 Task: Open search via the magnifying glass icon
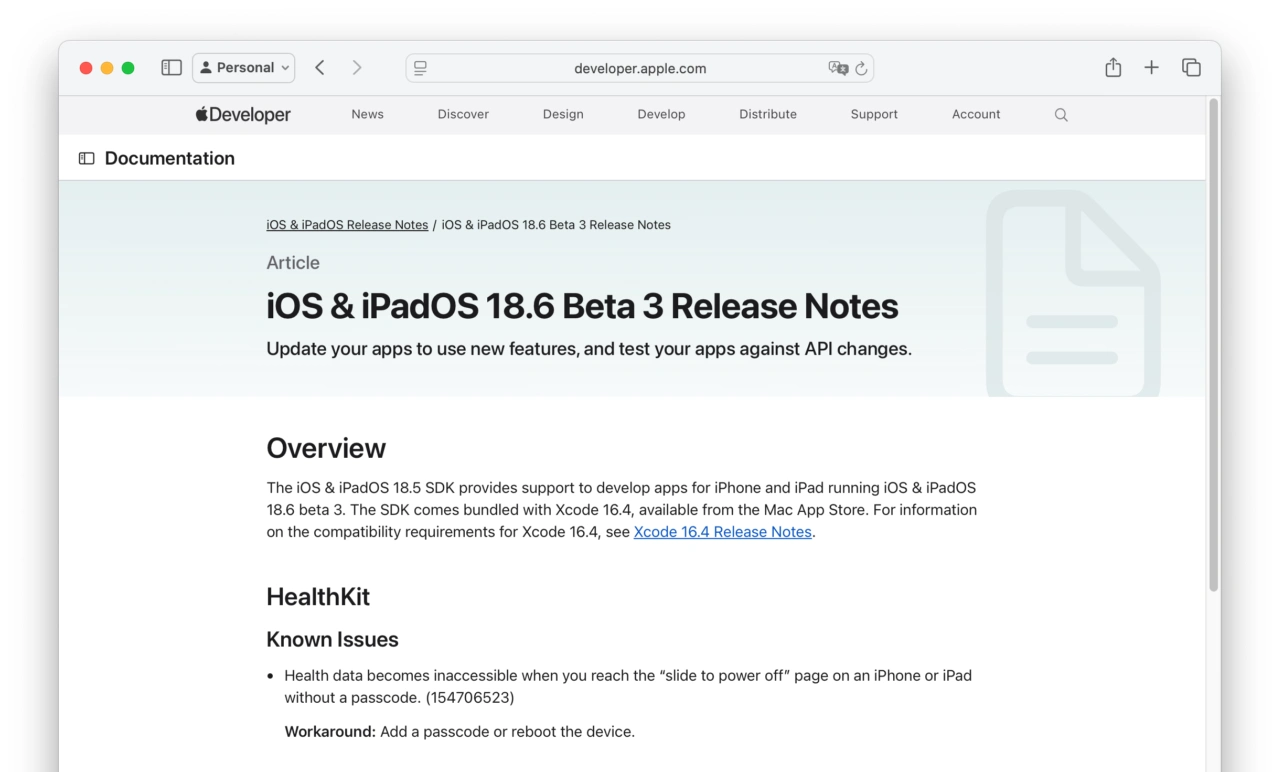pos(1060,114)
